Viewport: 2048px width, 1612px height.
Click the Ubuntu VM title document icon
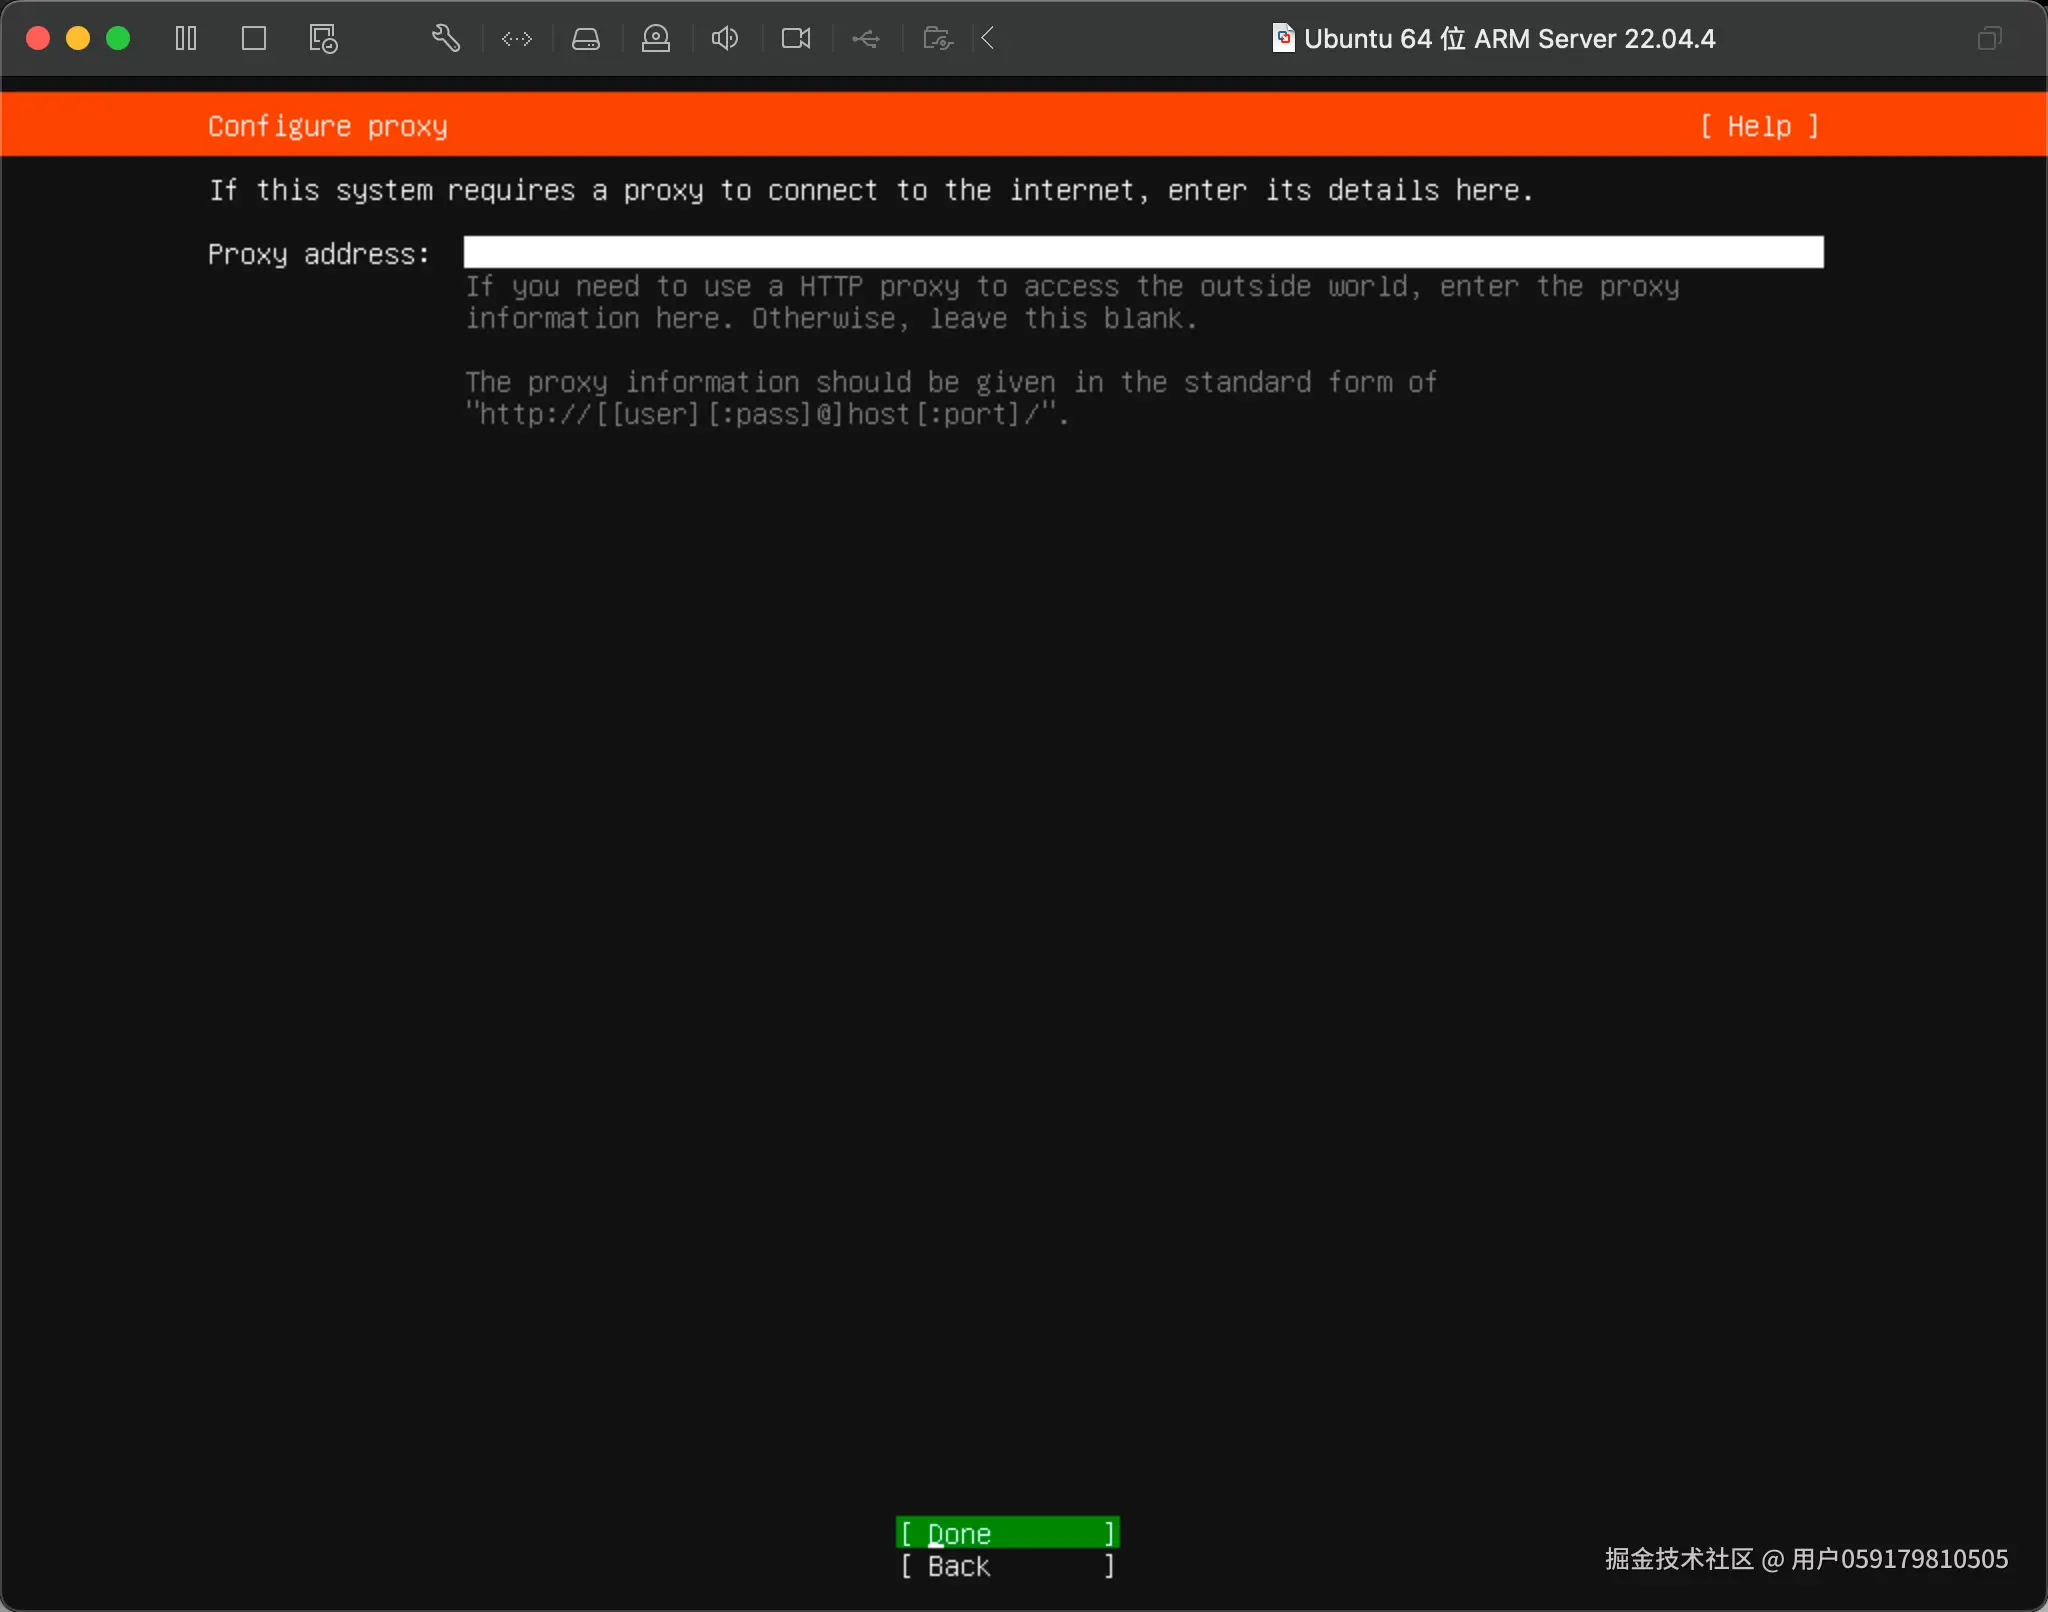[1283, 38]
